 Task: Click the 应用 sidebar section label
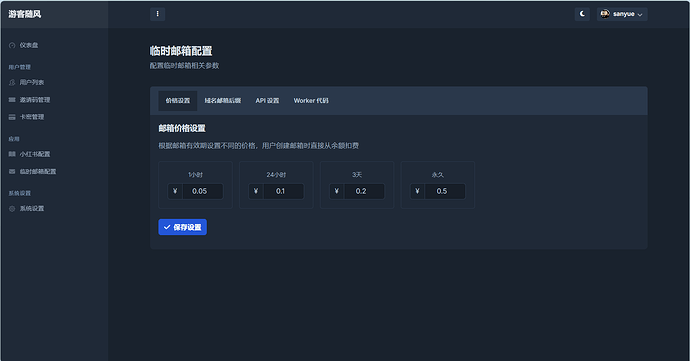tap(14, 139)
